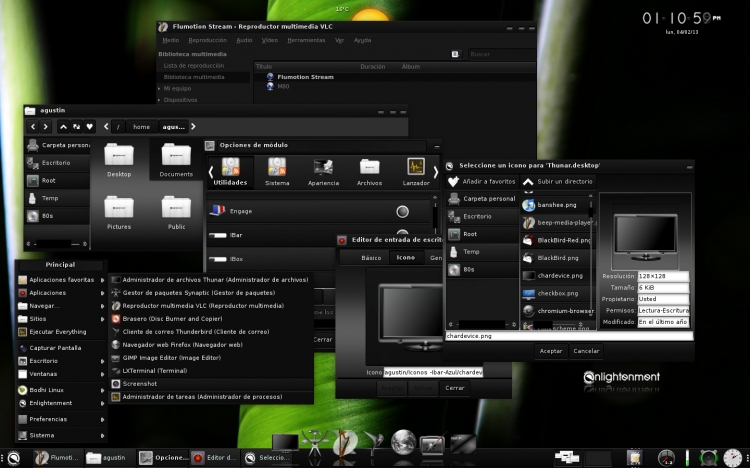The height and width of the screenshot is (468, 750).
Task: Launch the globe web browser dock icon
Action: point(403,441)
